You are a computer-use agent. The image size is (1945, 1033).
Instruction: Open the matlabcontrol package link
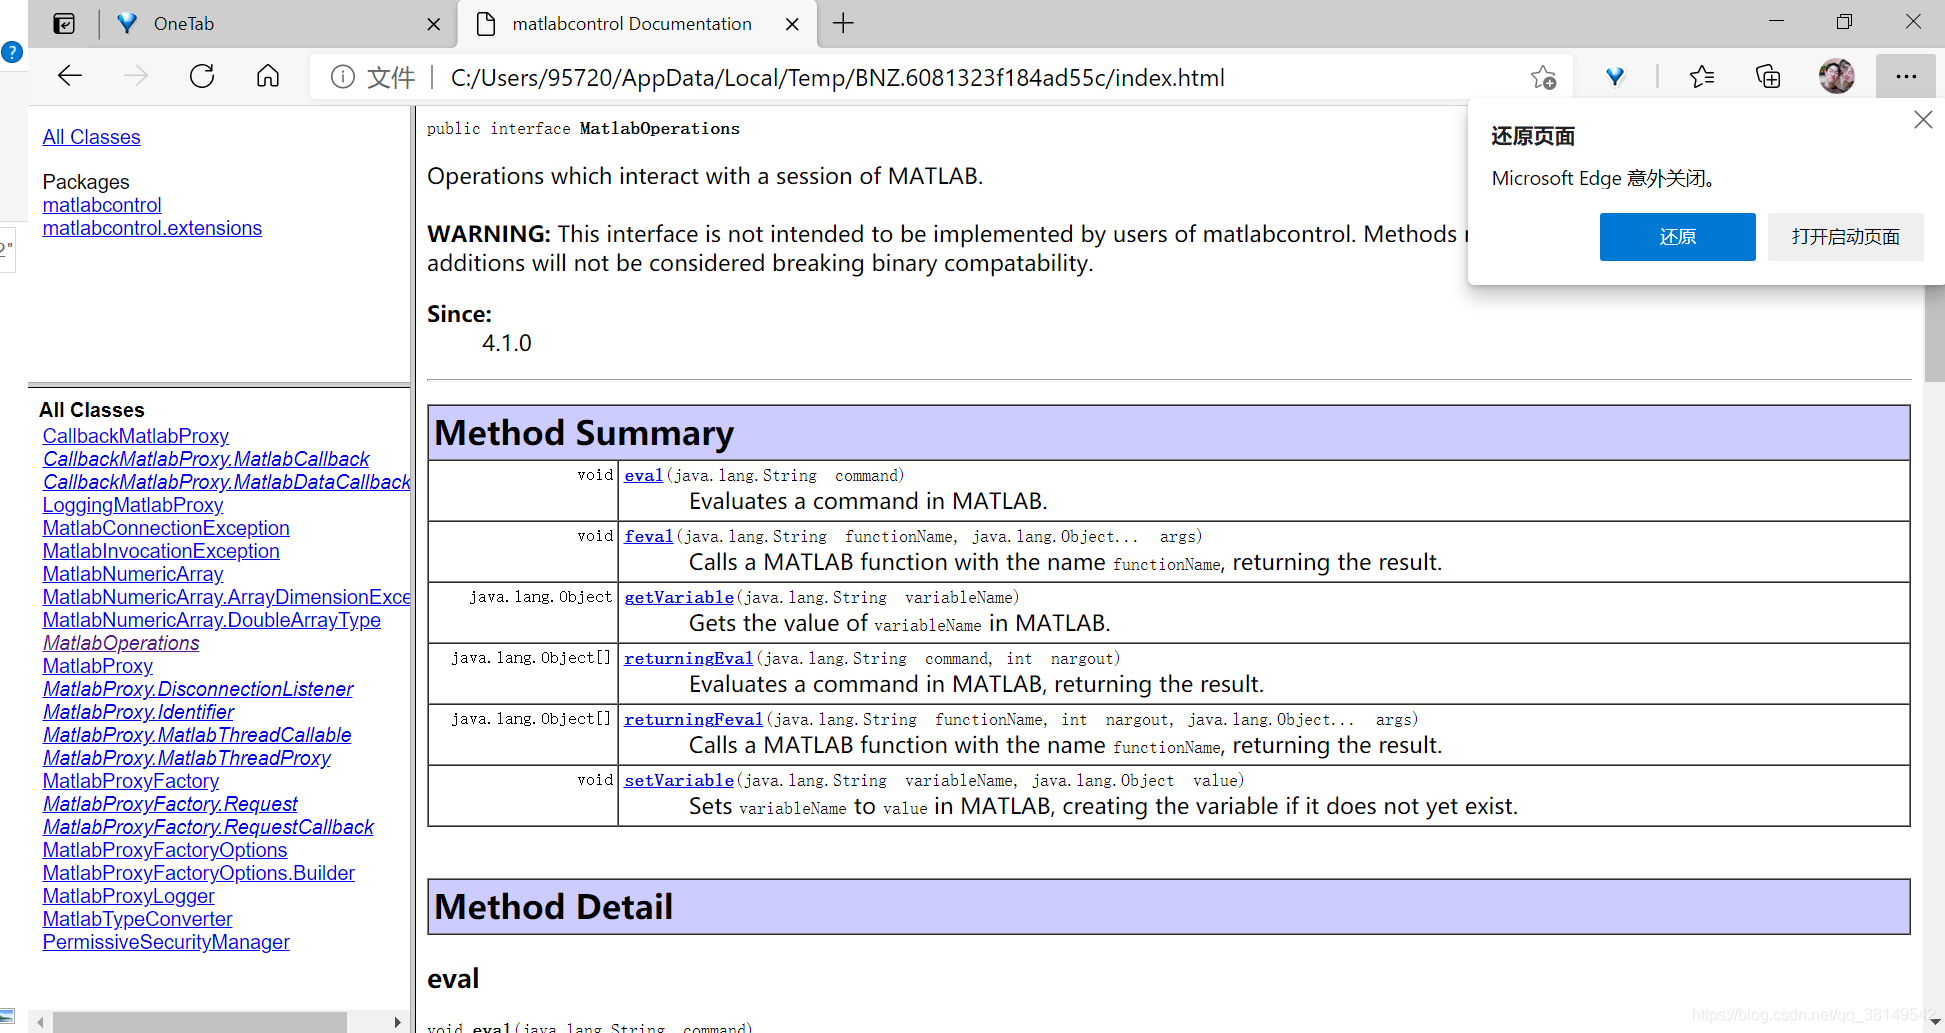(x=101, y=205)
